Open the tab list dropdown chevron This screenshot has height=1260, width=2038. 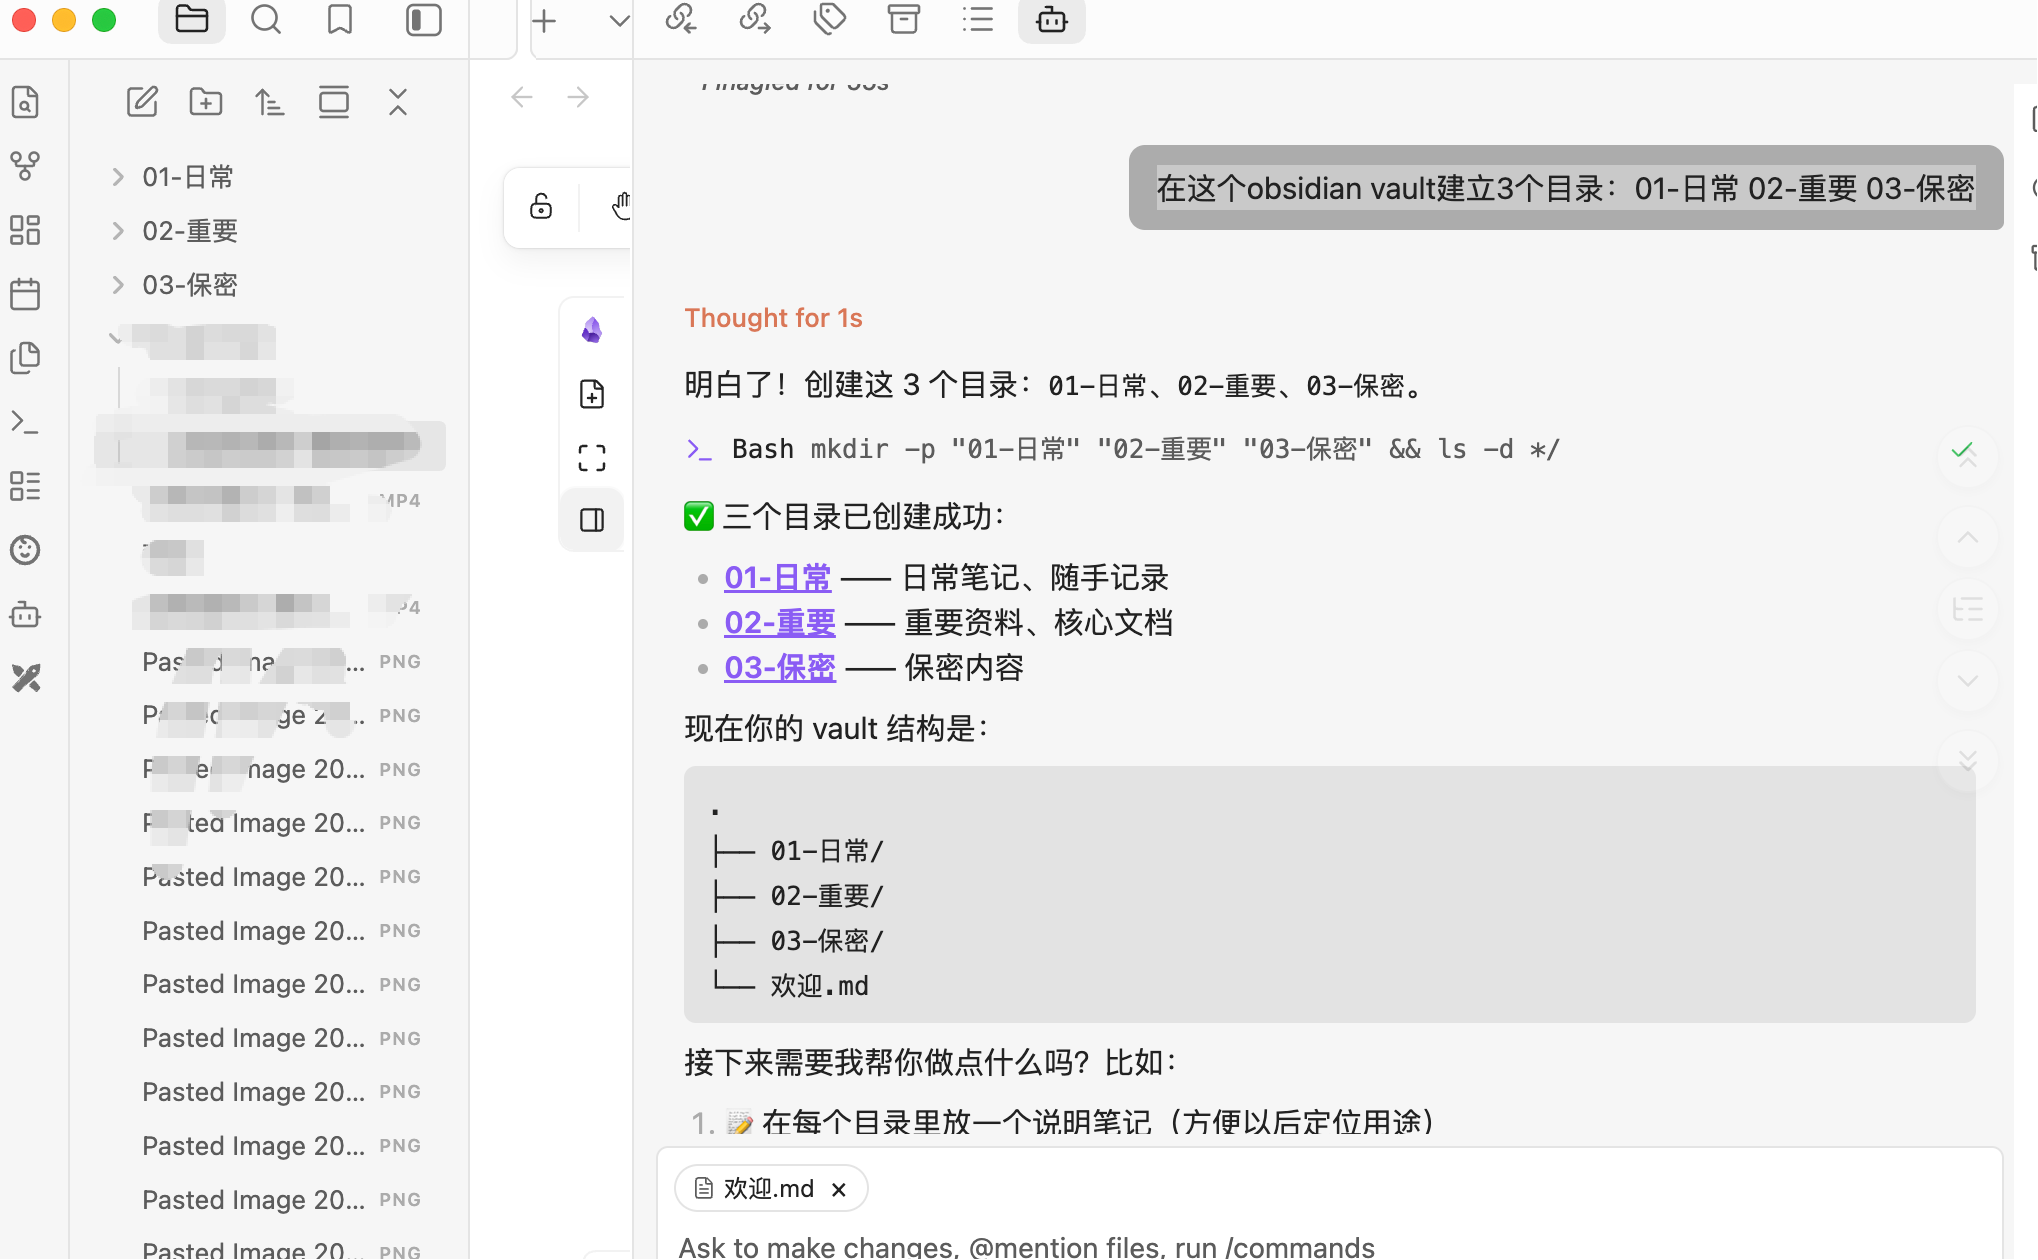tap(620, 20)
